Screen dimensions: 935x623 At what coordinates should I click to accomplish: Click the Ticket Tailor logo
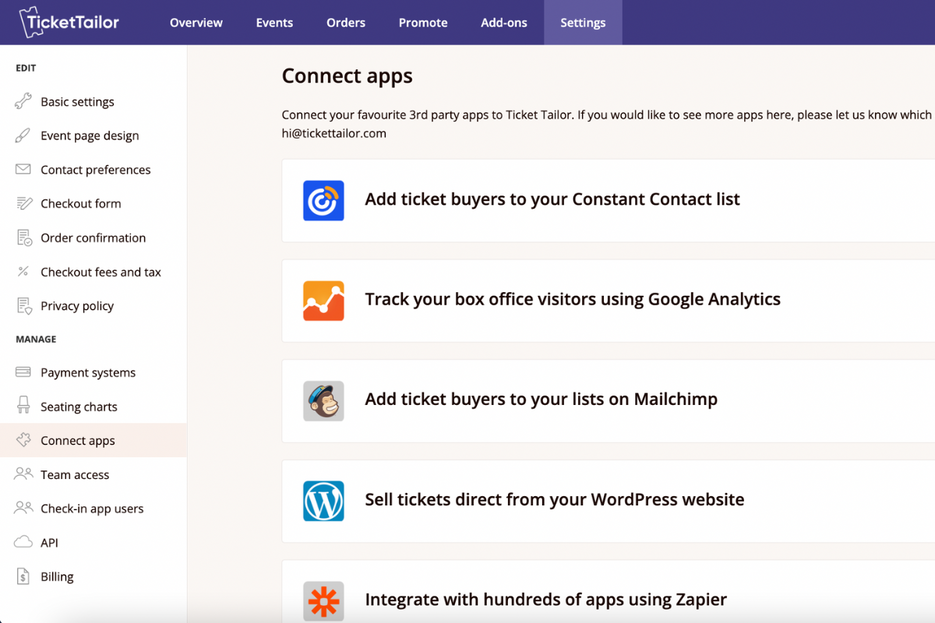(x=67, y=22)
